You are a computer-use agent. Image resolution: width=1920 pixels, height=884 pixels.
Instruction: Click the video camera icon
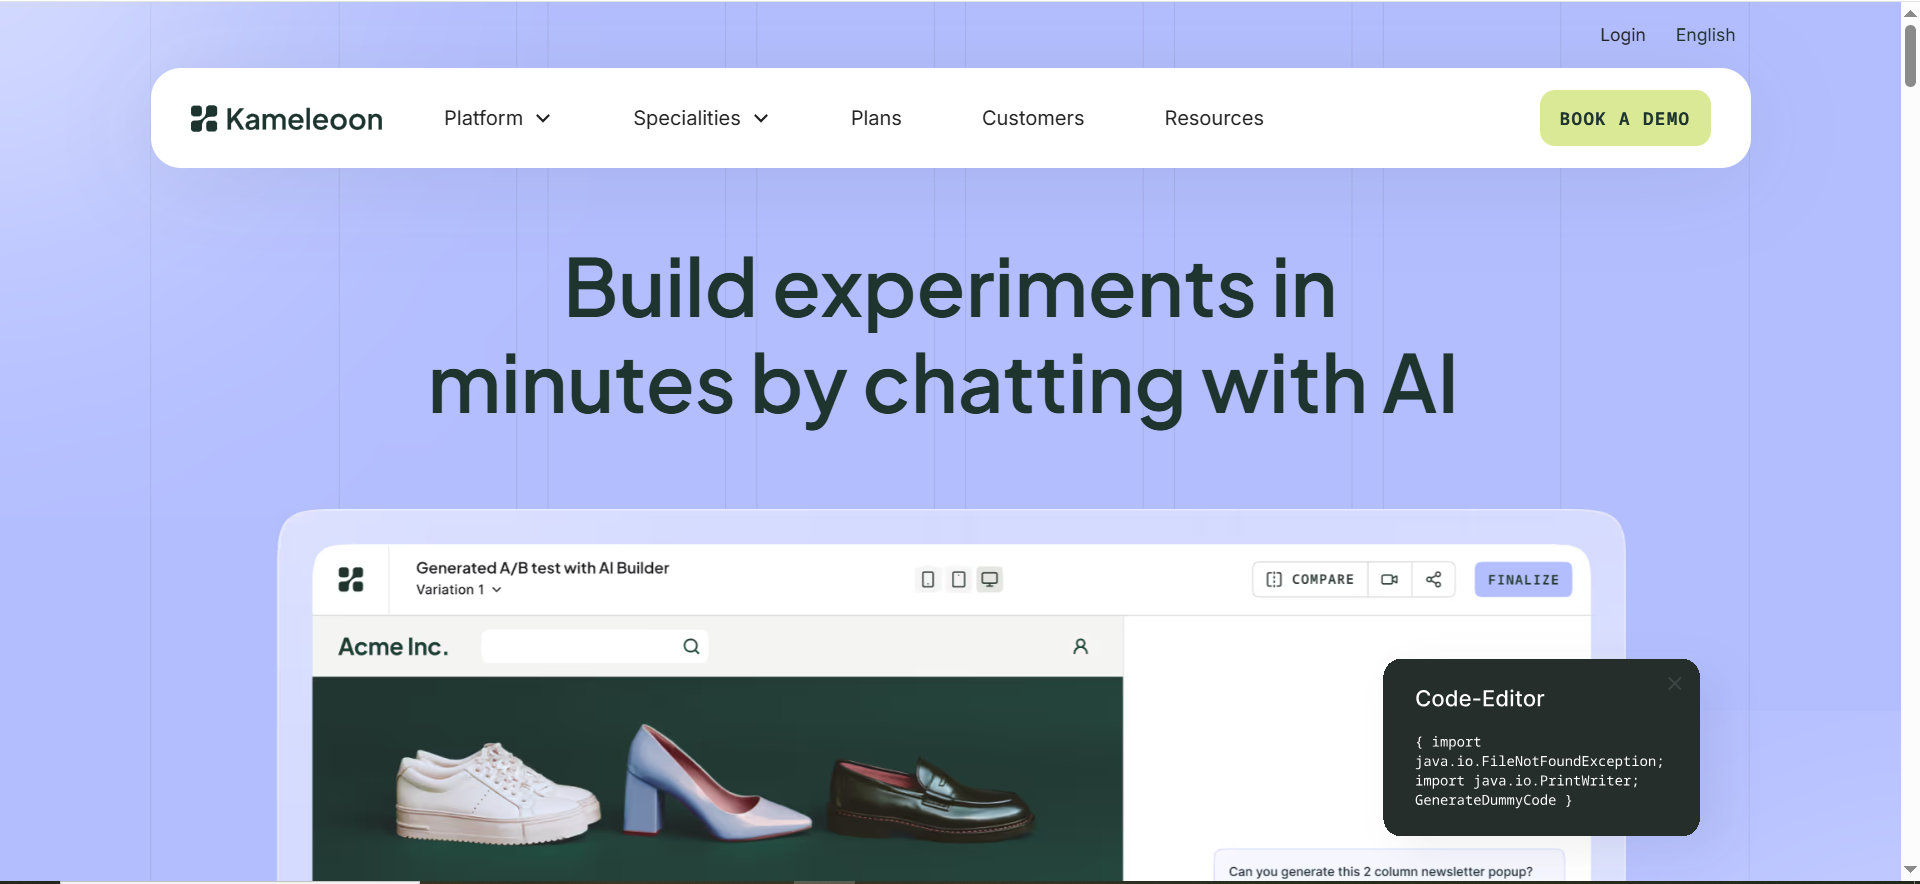(1389, 580)
